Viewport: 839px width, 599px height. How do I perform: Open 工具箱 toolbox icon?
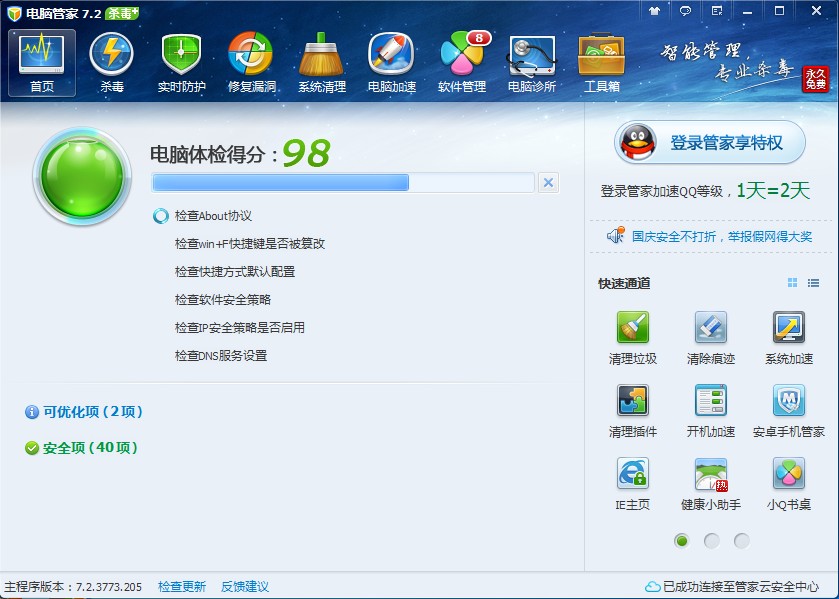click(601, 63)
